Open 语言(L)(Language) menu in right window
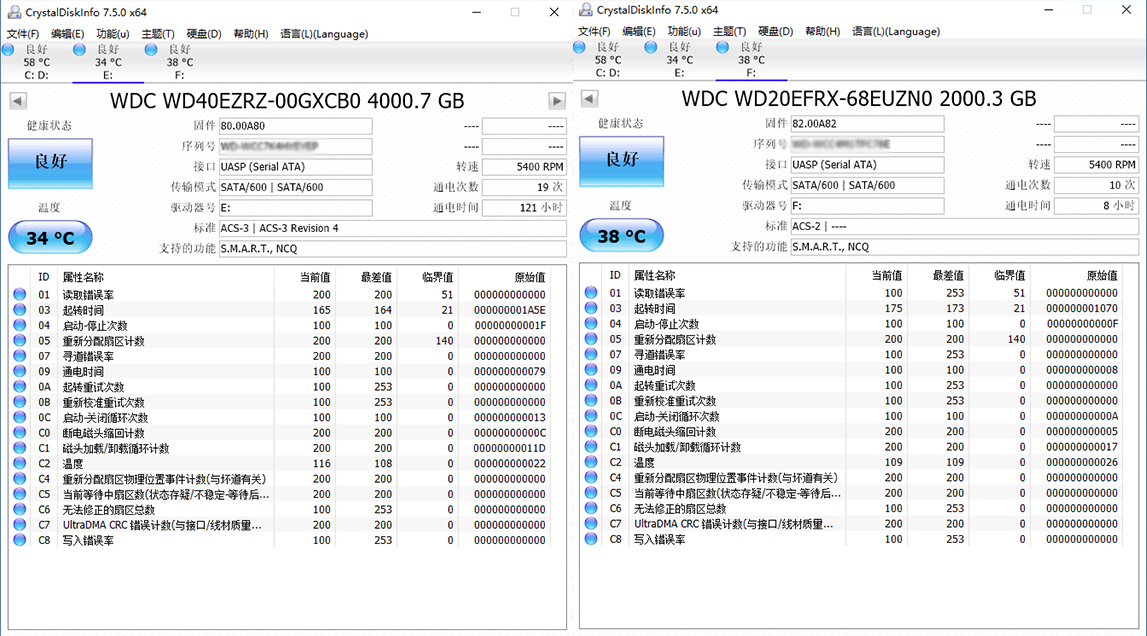This screenshot has width=1147, height=636. click(896, 31)
